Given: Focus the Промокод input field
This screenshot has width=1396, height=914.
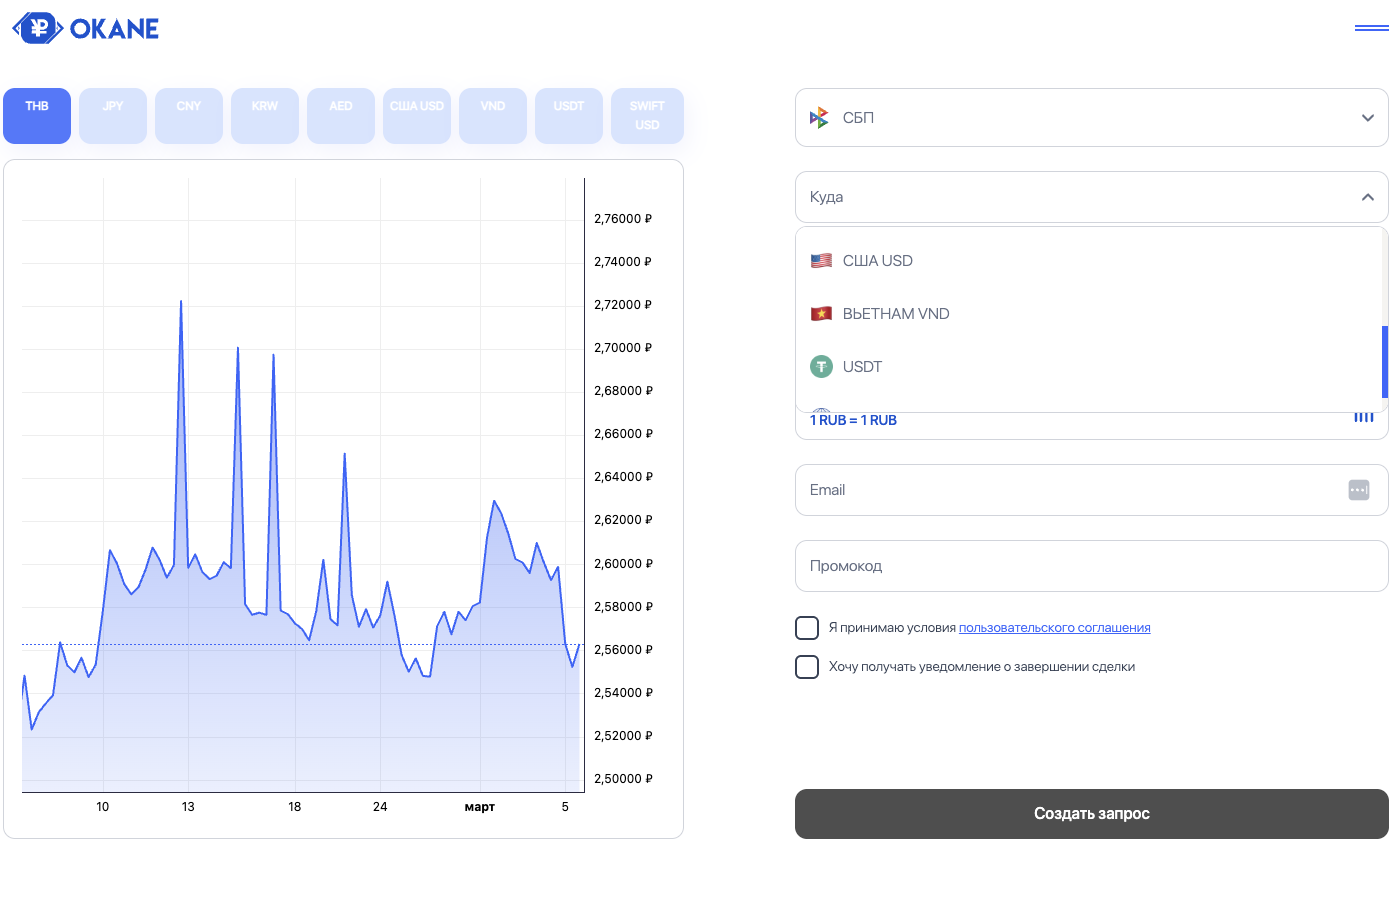Looking at the screenshot, I should 1091,566.
